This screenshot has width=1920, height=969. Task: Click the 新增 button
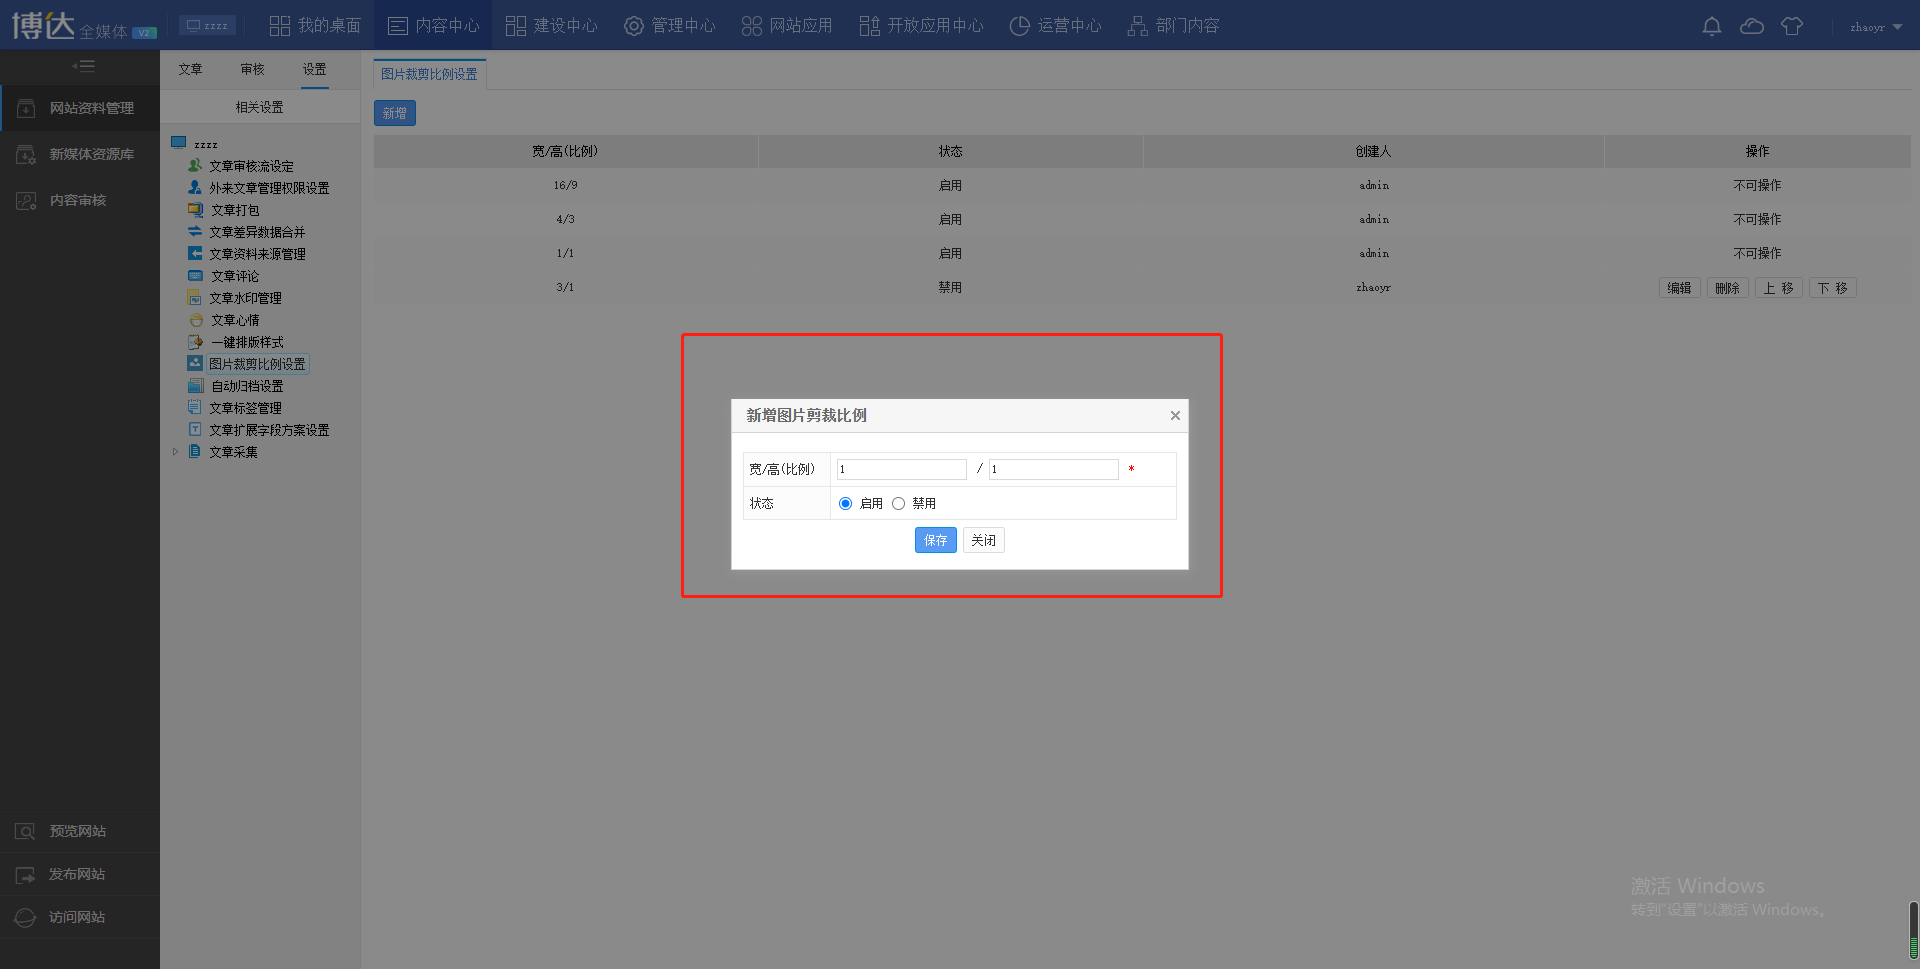395,113
